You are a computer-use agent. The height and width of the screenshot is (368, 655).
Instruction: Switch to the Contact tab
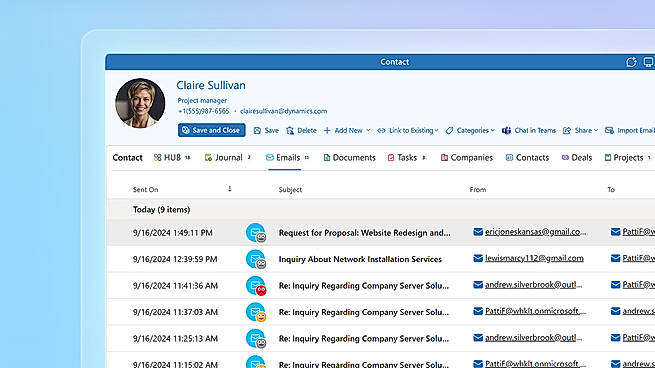point(127,157)
